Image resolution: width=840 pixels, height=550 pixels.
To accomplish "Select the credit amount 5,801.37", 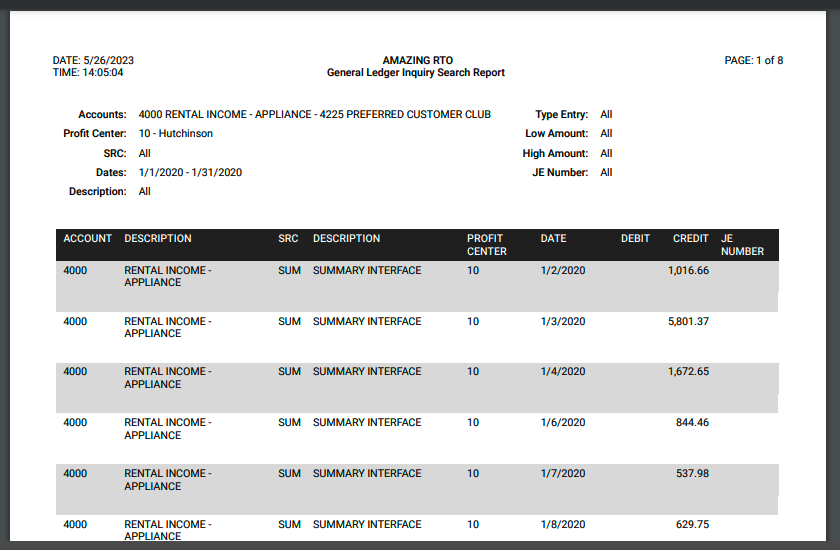I will pyautogui.click(x=688, y=322).
